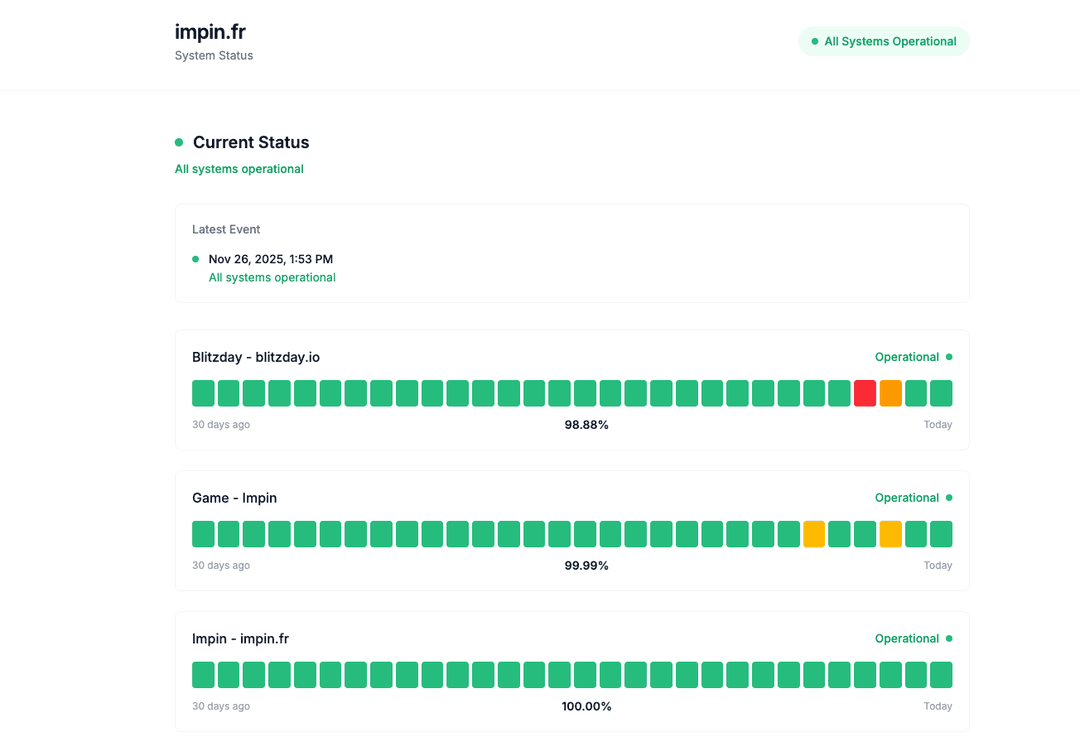Click the Game - Impin service name

point(234,498)
